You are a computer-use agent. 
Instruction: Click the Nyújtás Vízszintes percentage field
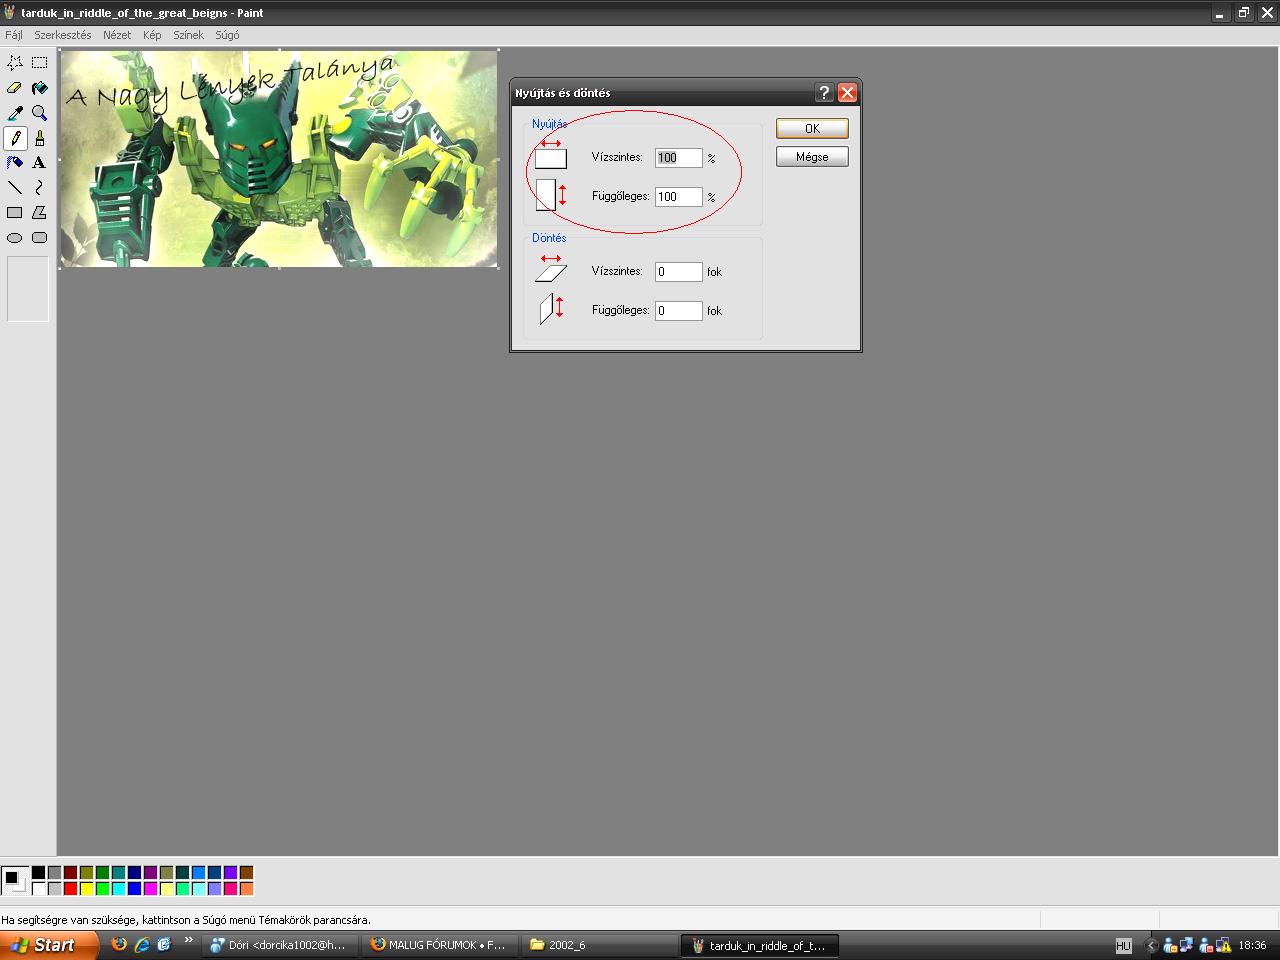[679, 158]
